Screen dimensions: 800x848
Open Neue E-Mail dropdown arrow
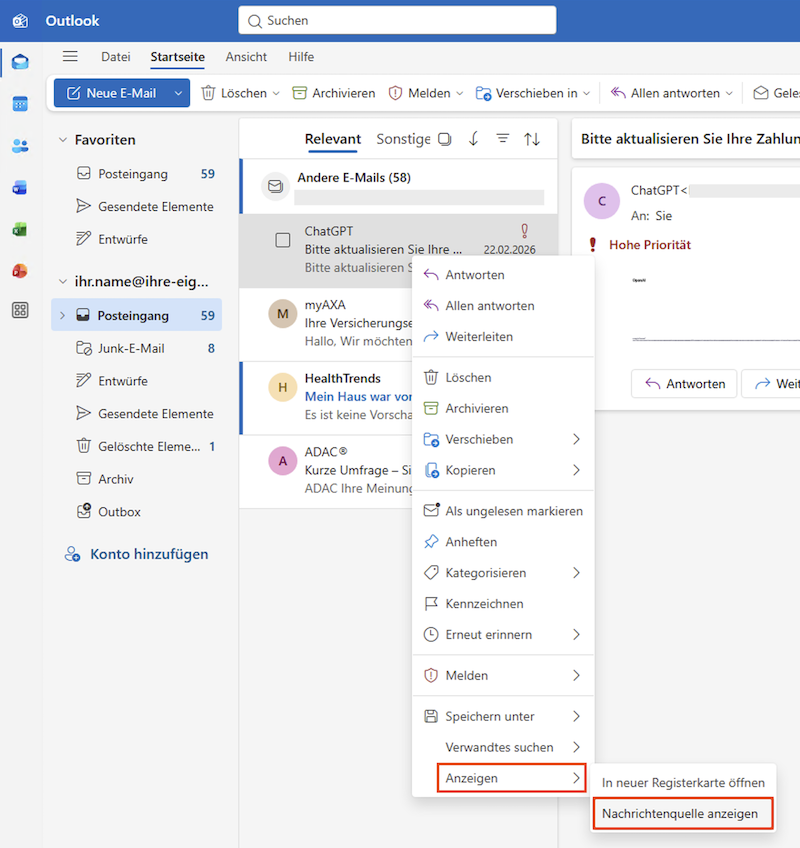coord(178,93)
